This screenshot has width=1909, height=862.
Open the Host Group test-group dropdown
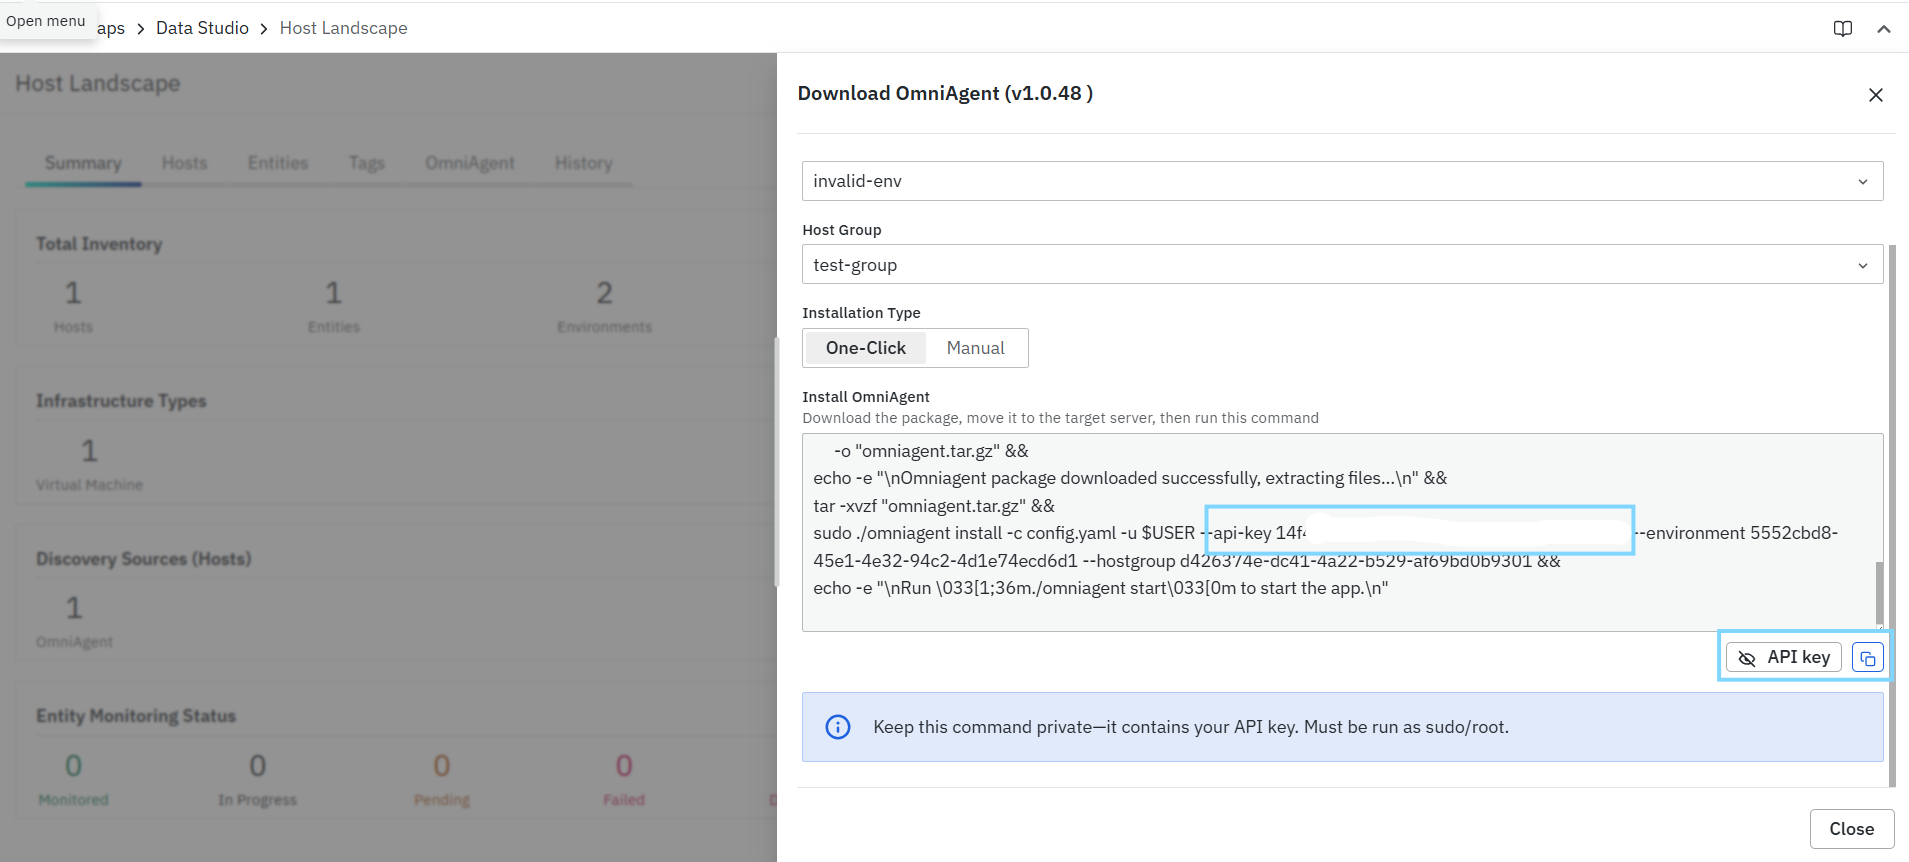coord(1342,265)
